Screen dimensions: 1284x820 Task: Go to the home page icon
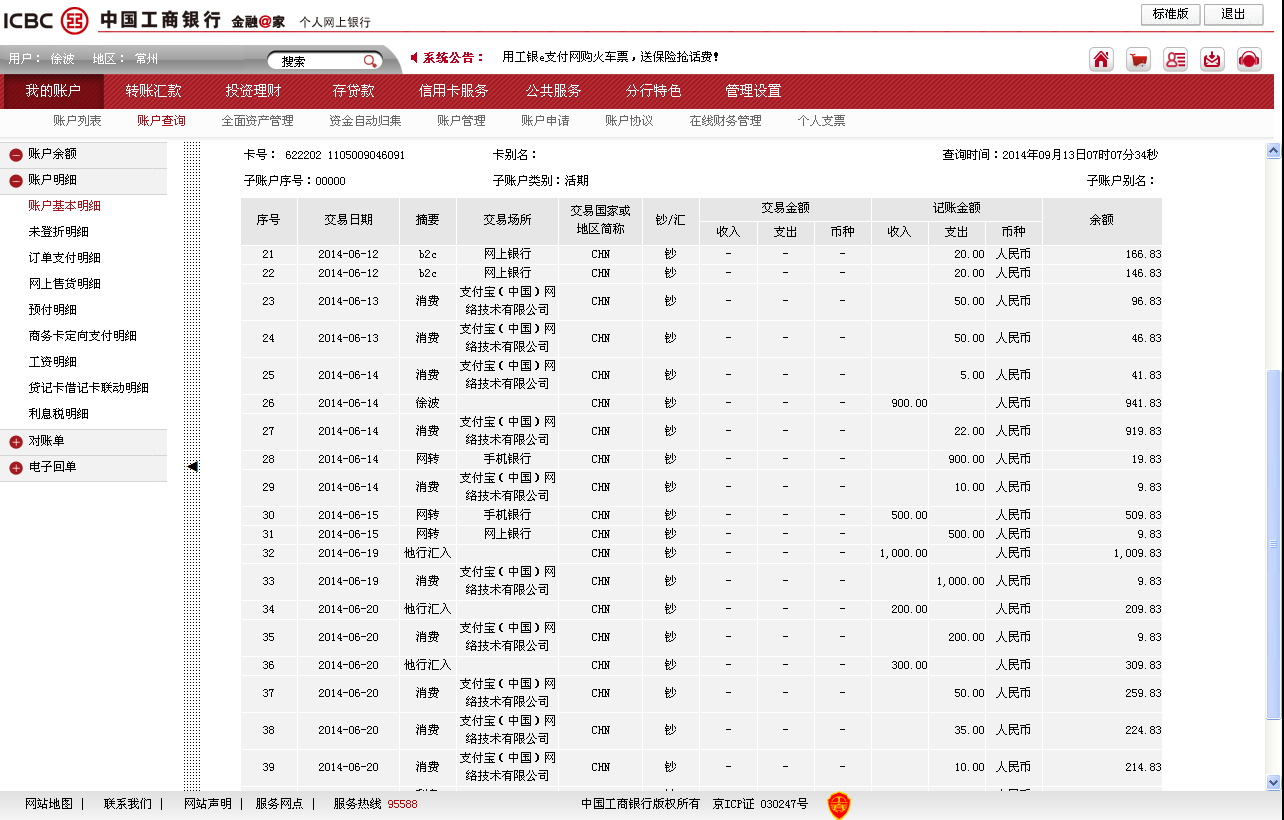pos(1101,59)
